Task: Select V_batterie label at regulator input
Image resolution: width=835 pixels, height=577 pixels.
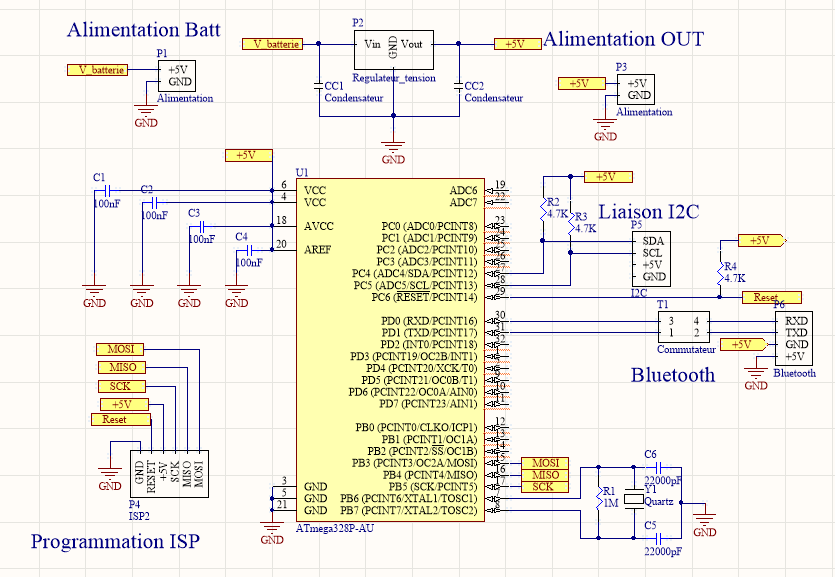Action: pyautogui.click(x=271, y=44)
